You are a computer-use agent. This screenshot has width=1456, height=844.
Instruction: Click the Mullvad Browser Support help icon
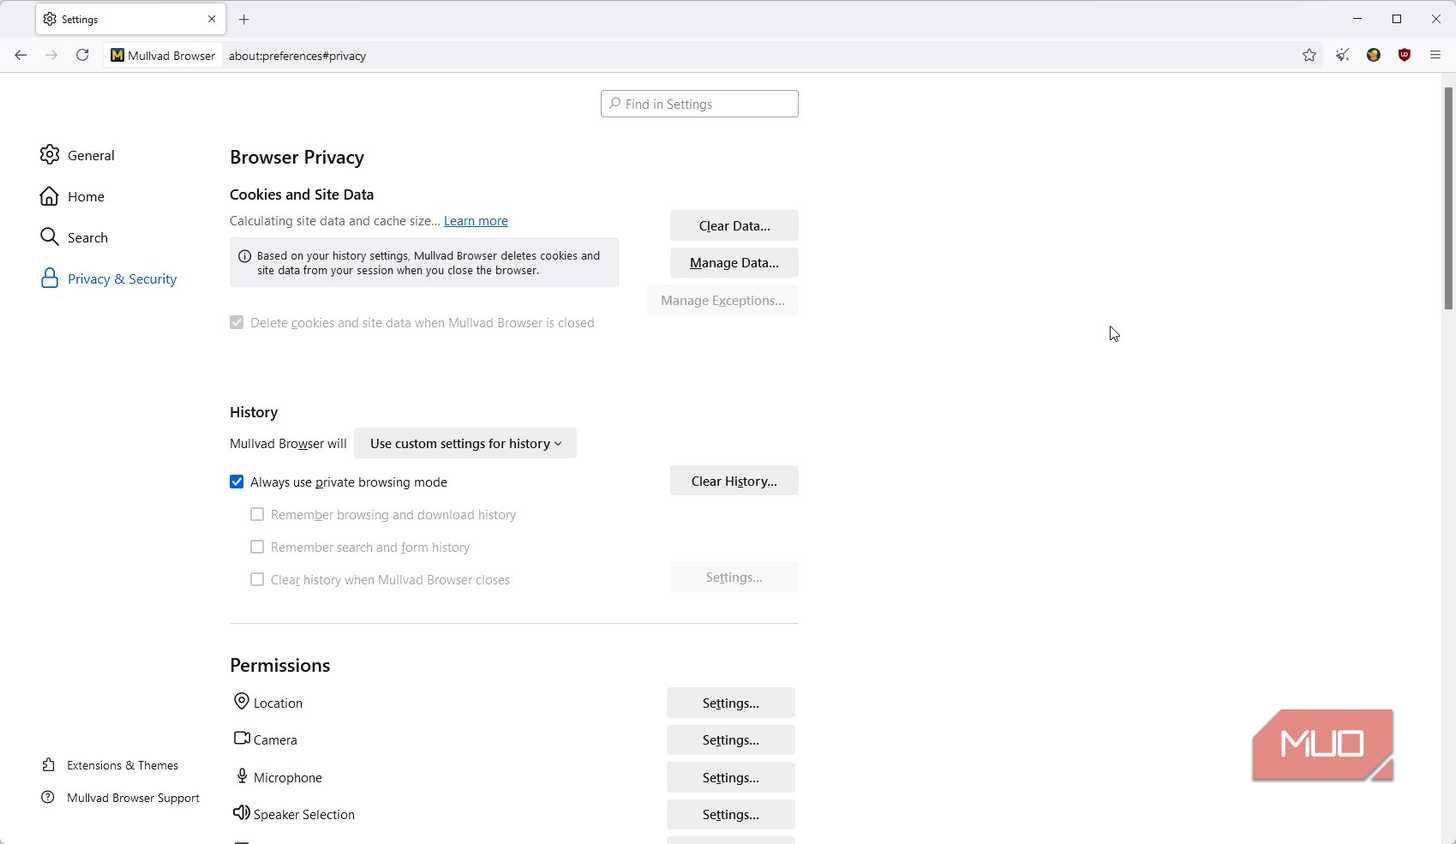pyautogui.click(x=48, y=797)
